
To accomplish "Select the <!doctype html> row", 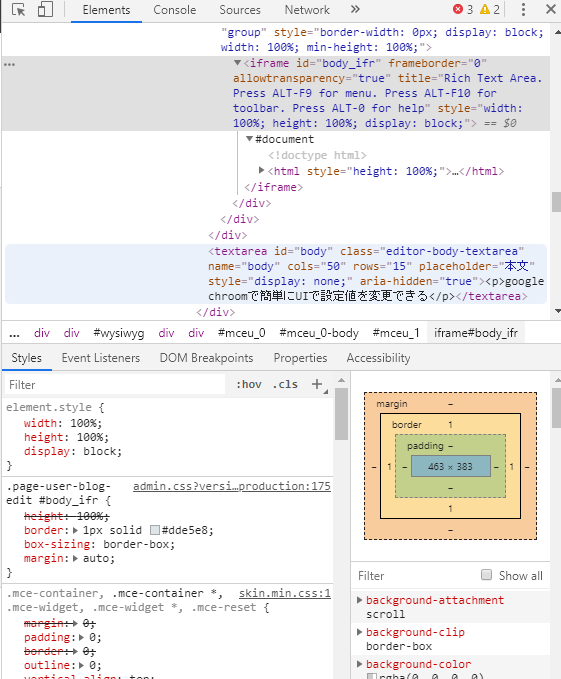I will click(x=317, y=155).
